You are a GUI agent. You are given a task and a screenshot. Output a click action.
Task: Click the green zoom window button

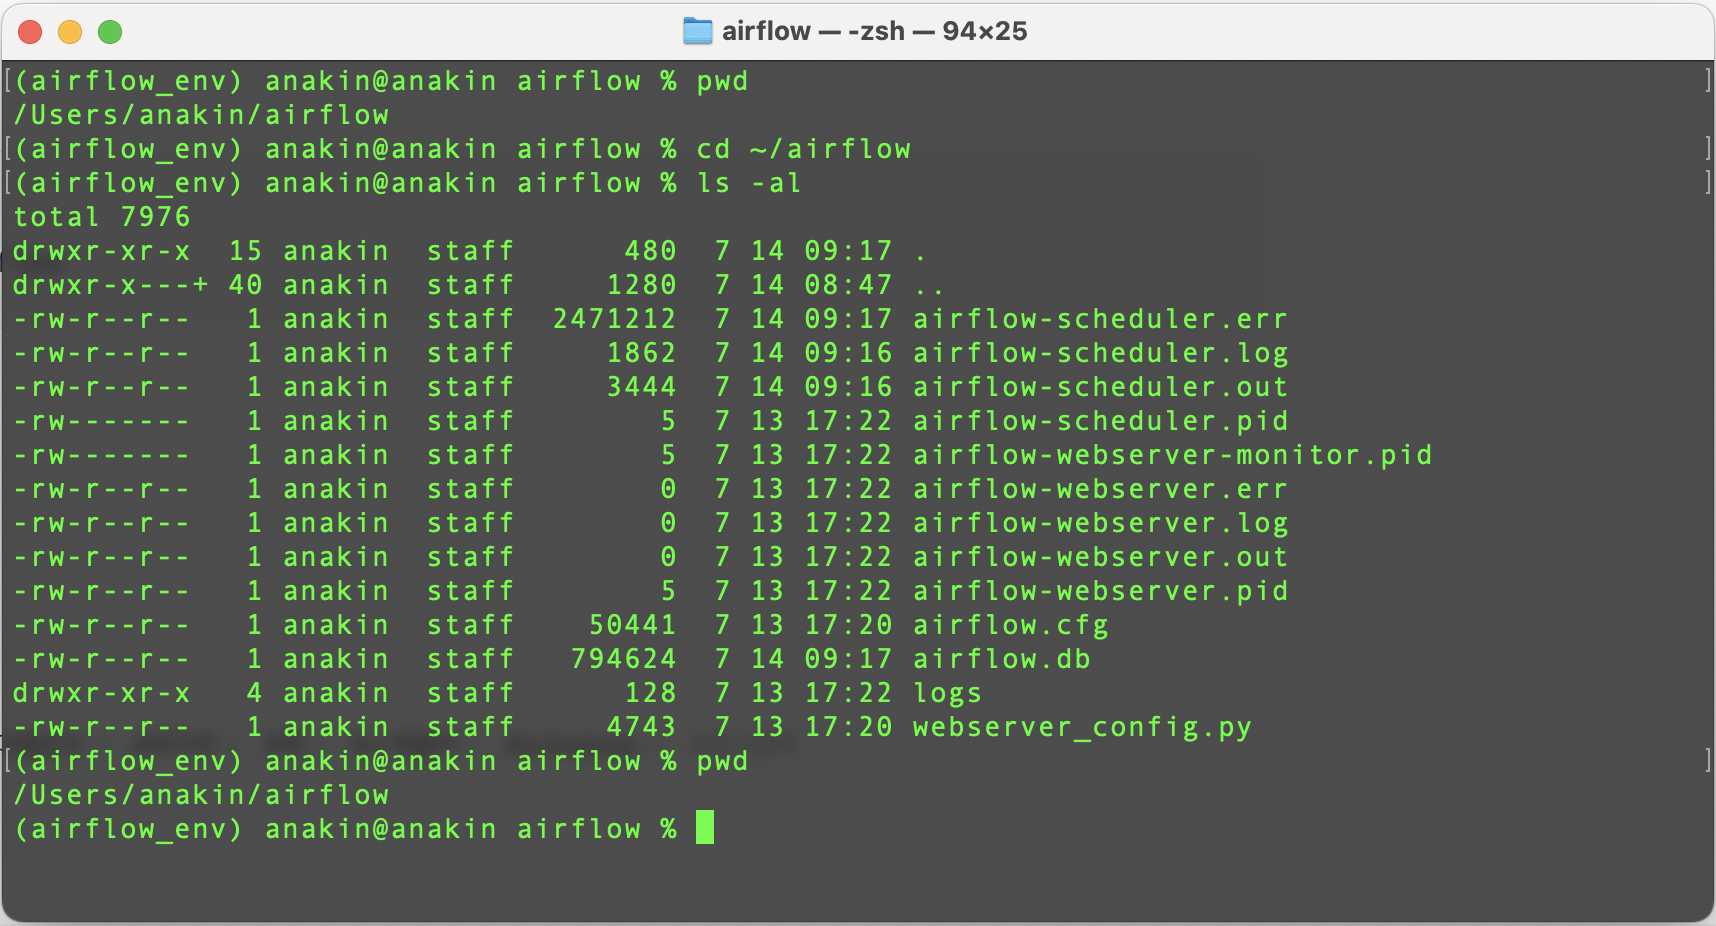coord(110,32)
